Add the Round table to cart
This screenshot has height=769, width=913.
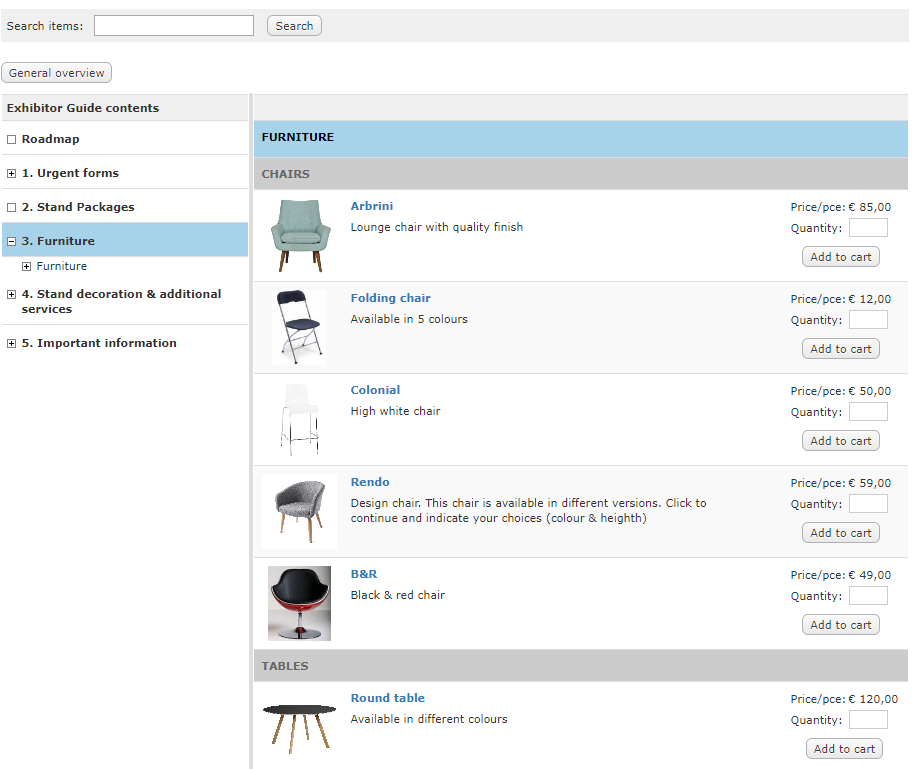[x=844, y=749]
